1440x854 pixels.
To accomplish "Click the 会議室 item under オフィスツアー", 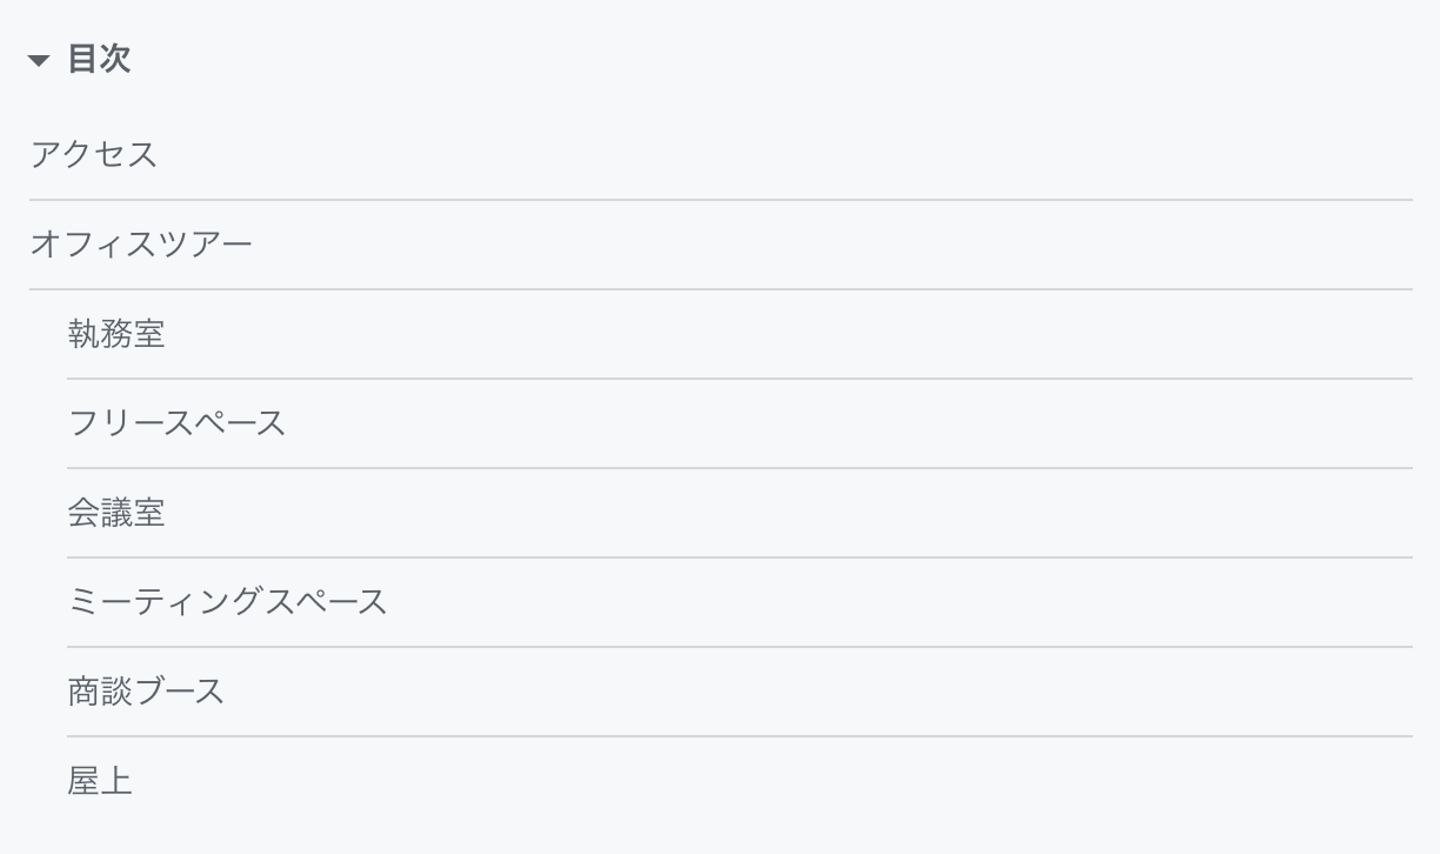I will (x=116, y=513).
